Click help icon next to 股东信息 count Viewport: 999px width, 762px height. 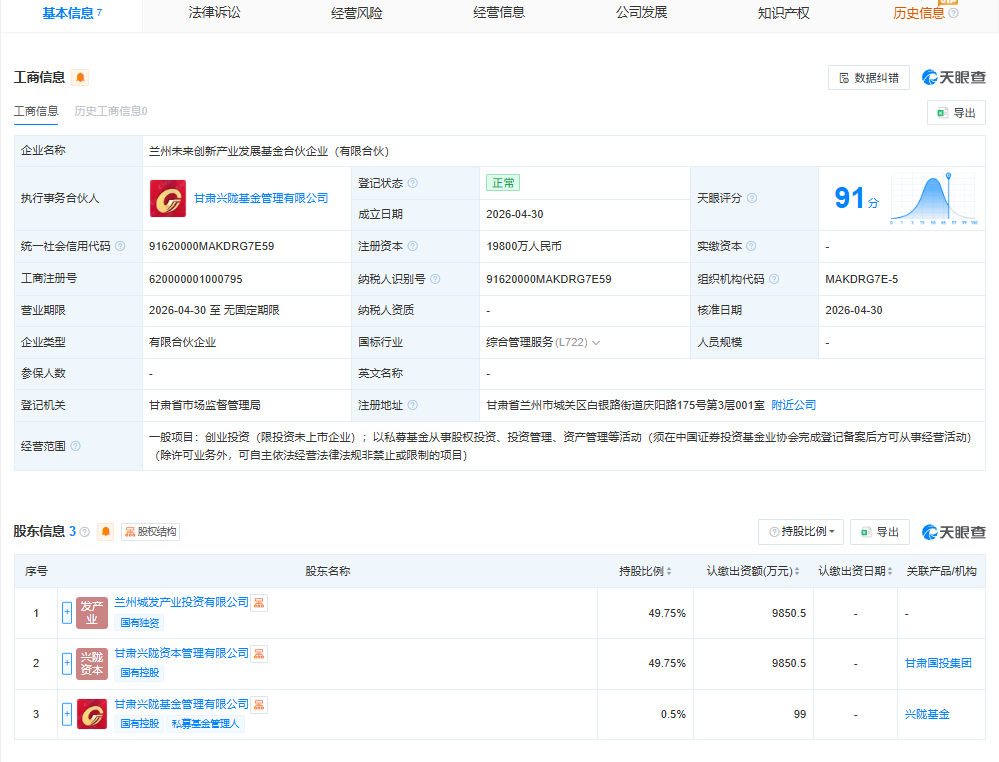click(x=85, y=532)
